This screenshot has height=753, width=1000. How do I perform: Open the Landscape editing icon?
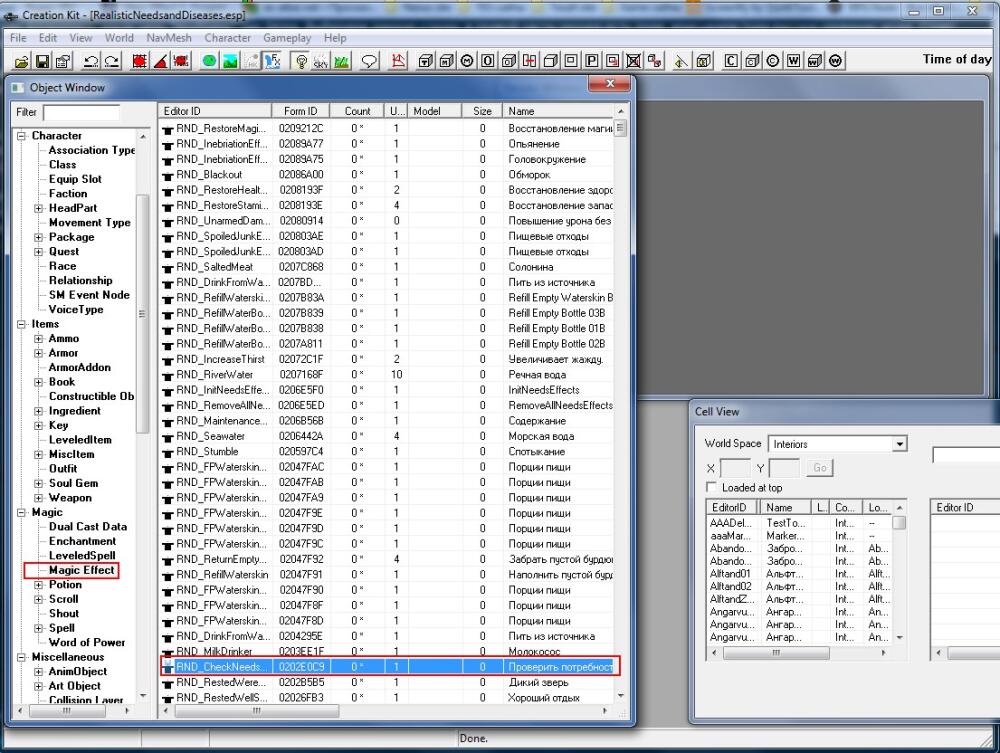point(230,61)
